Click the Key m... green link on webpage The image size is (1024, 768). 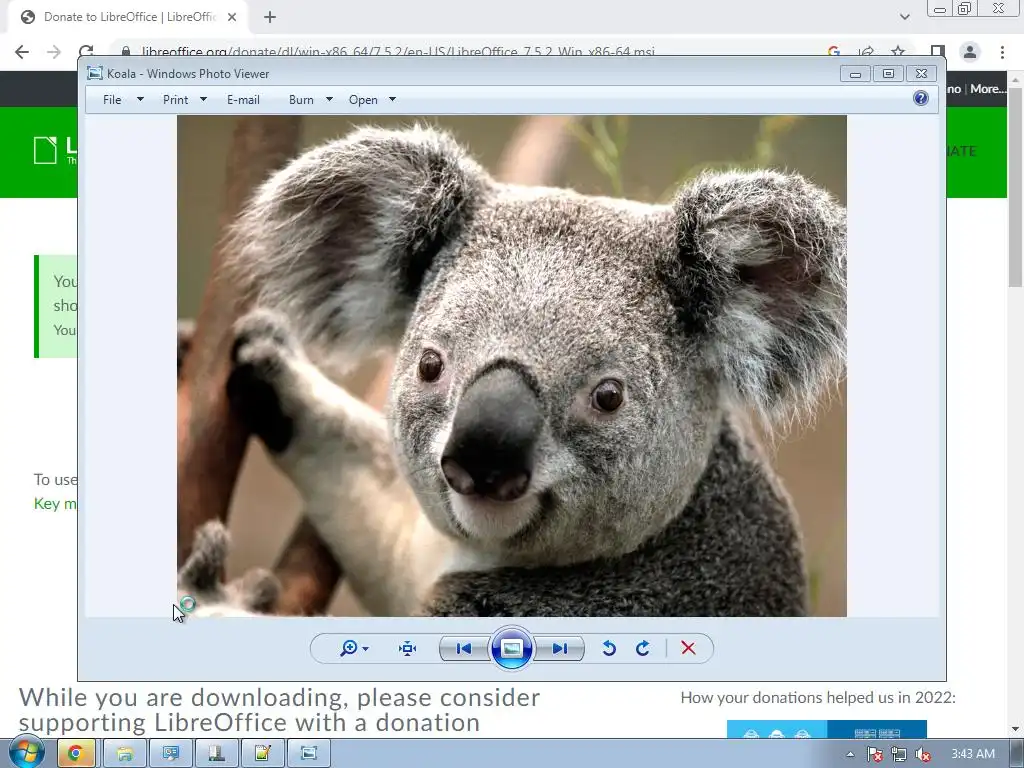55,504
